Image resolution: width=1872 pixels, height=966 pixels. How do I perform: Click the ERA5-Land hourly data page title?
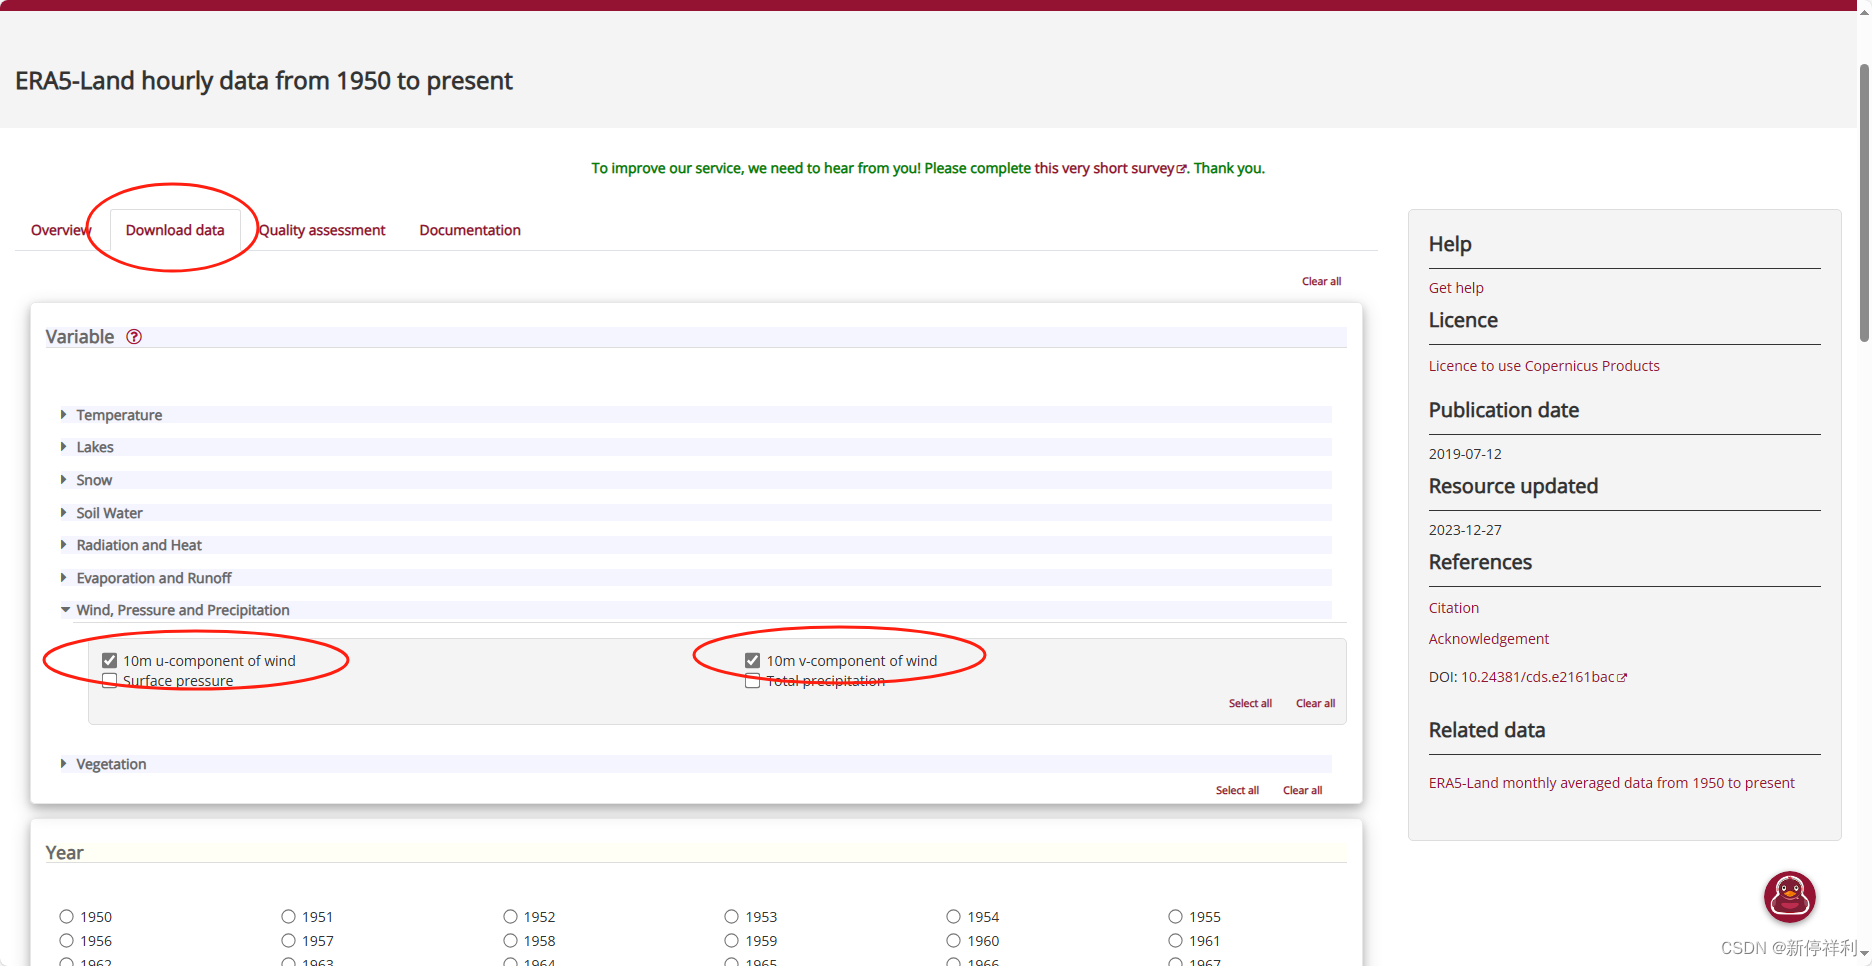(x=264, y=81)
